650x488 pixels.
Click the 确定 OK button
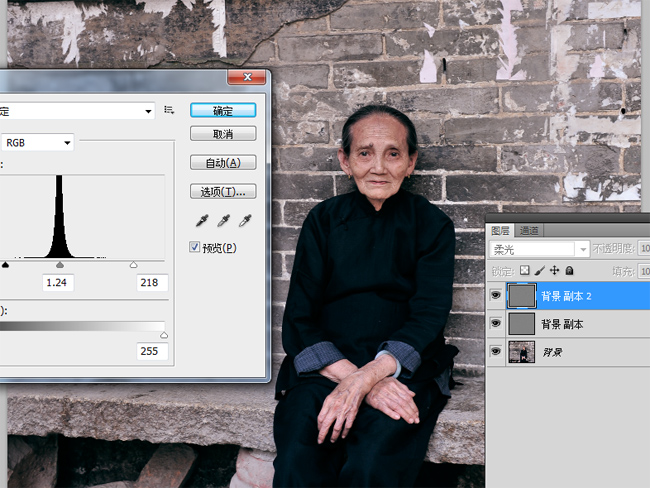click(x=222, y=110)
